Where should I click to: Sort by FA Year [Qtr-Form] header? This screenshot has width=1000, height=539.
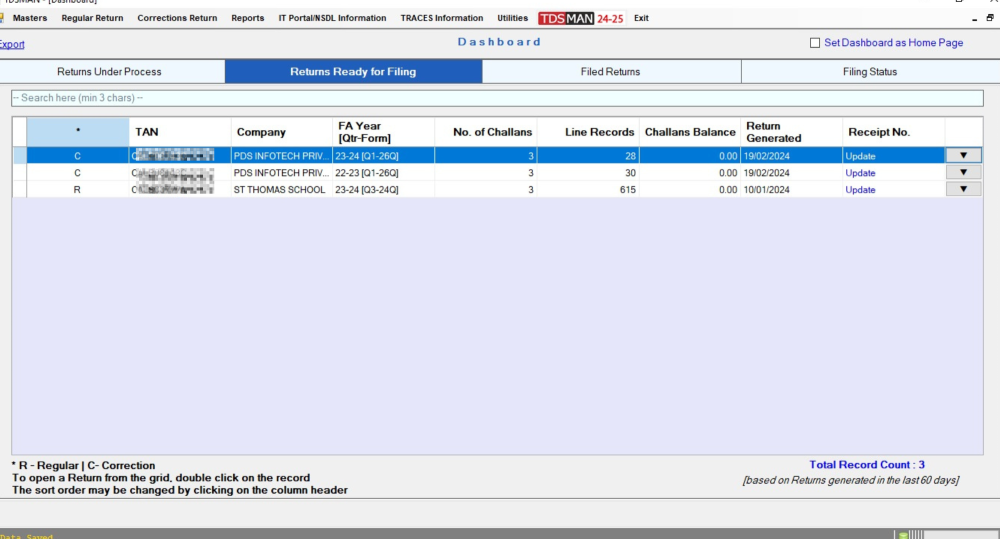point(383,132)
